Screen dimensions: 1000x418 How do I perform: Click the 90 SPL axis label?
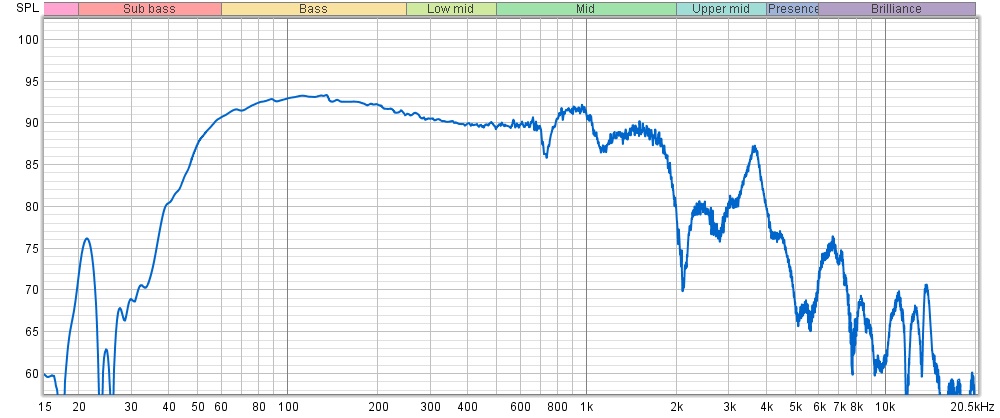pos(33,123)
